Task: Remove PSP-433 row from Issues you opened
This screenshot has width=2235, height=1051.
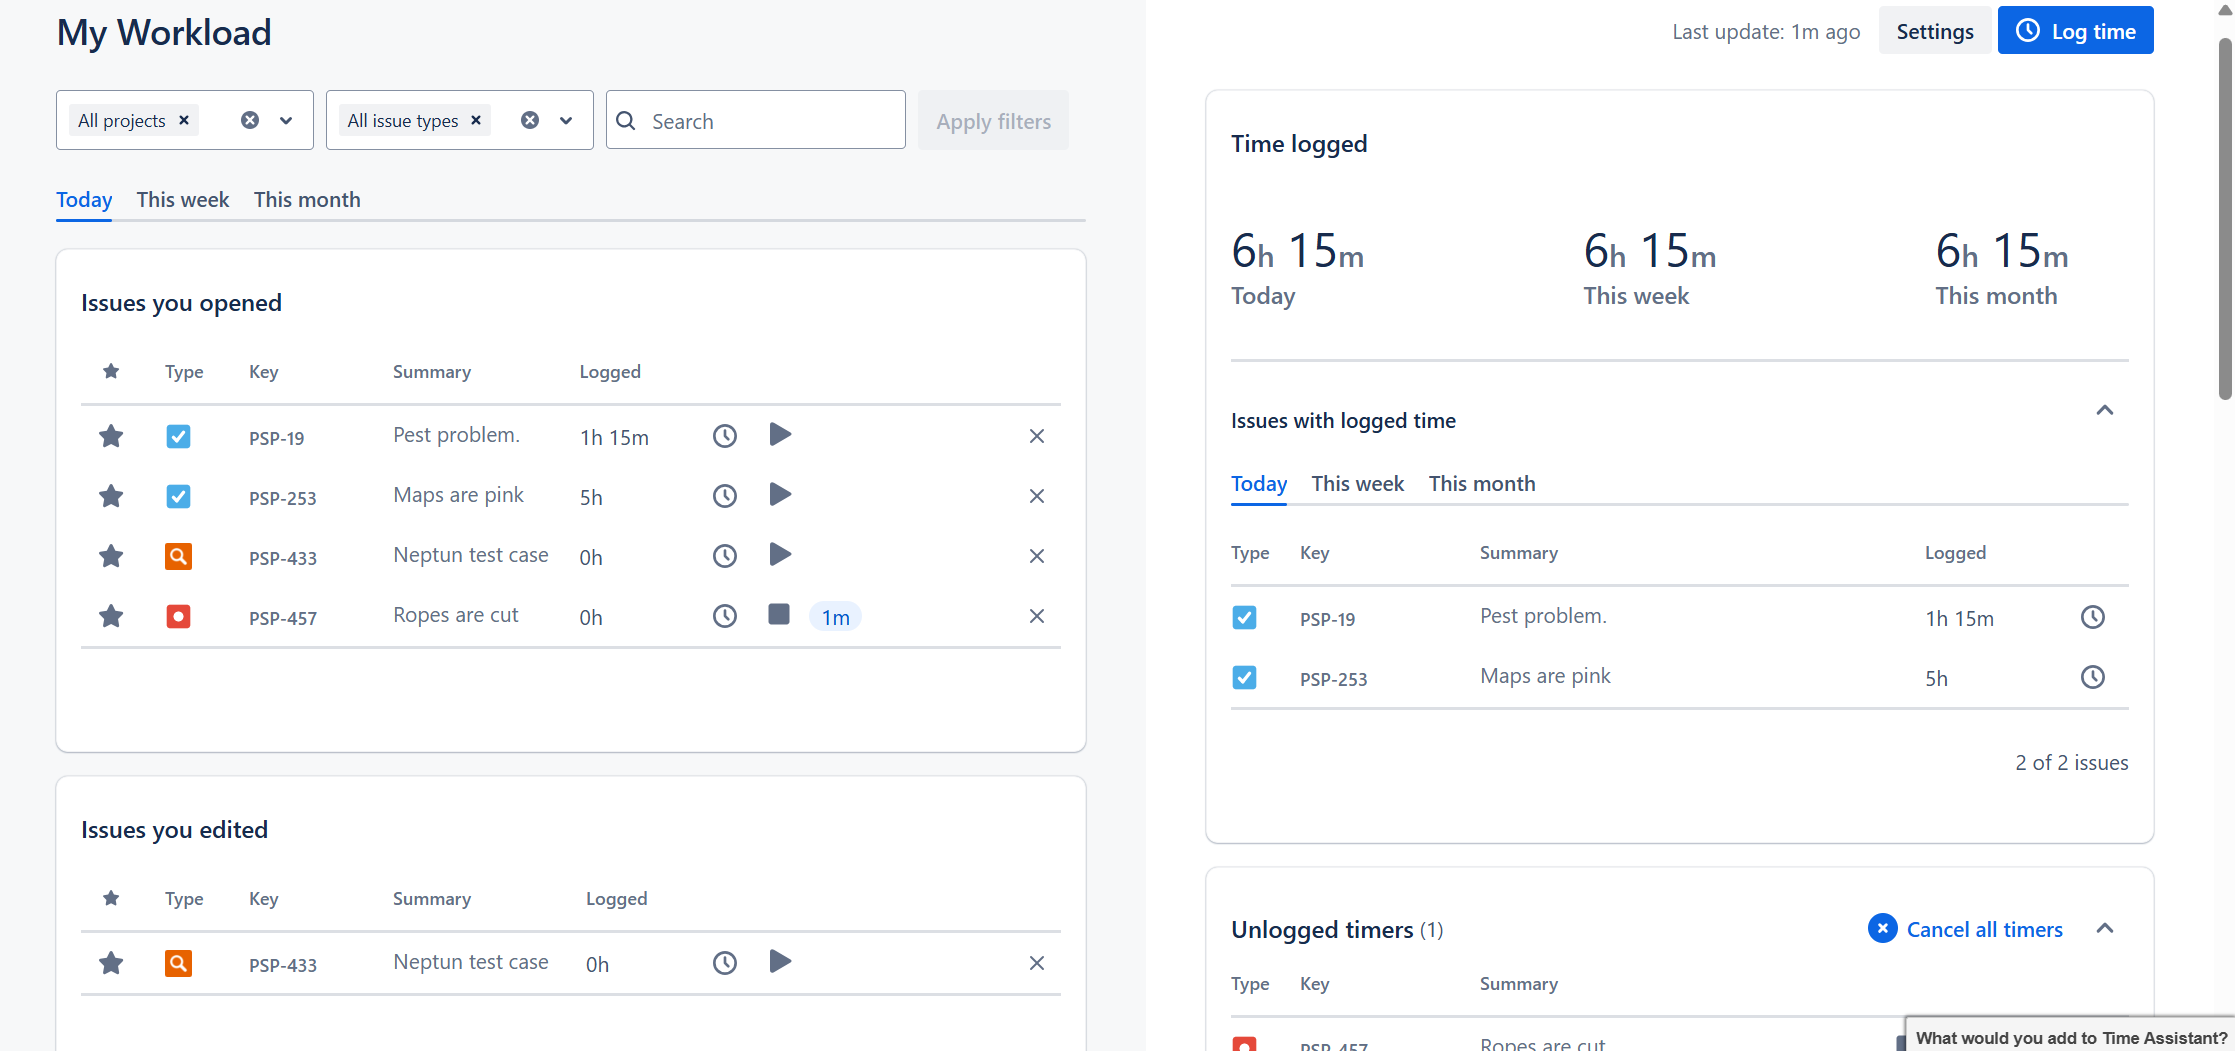Action: tap(1037, 556)
